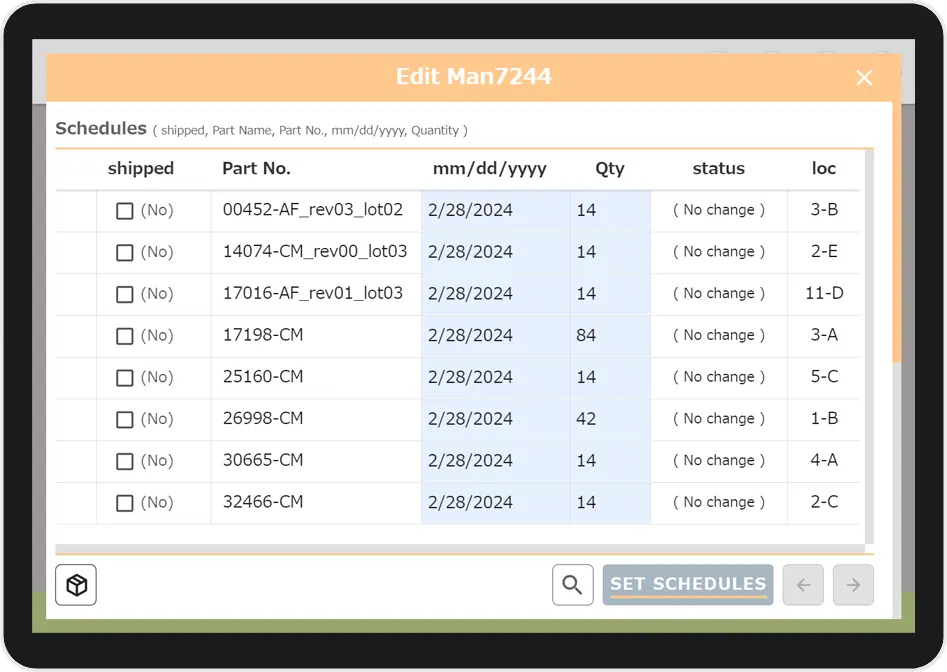
Task: Tick shipped checkbox for 26998-CM
Action: [x=125, y=420]
